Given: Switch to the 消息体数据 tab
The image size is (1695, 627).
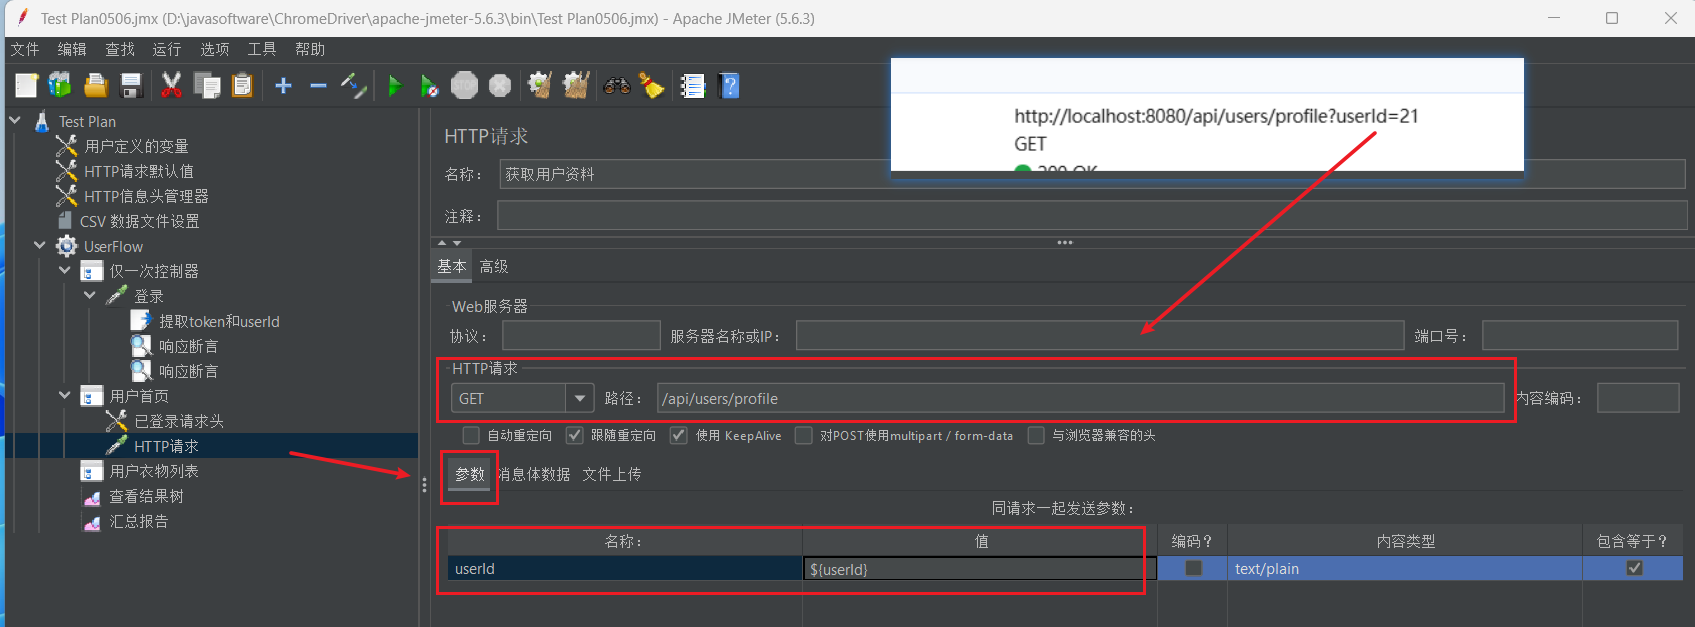Looking at the screenshot, I should 534,474.
